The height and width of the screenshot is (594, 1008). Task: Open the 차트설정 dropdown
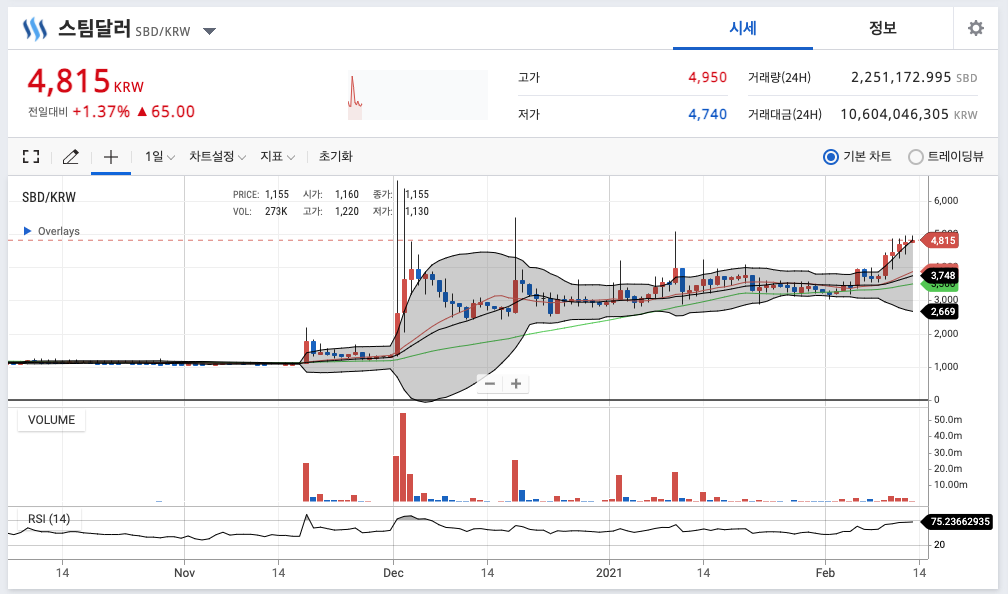pyautogui.click(x=217, y=156)
